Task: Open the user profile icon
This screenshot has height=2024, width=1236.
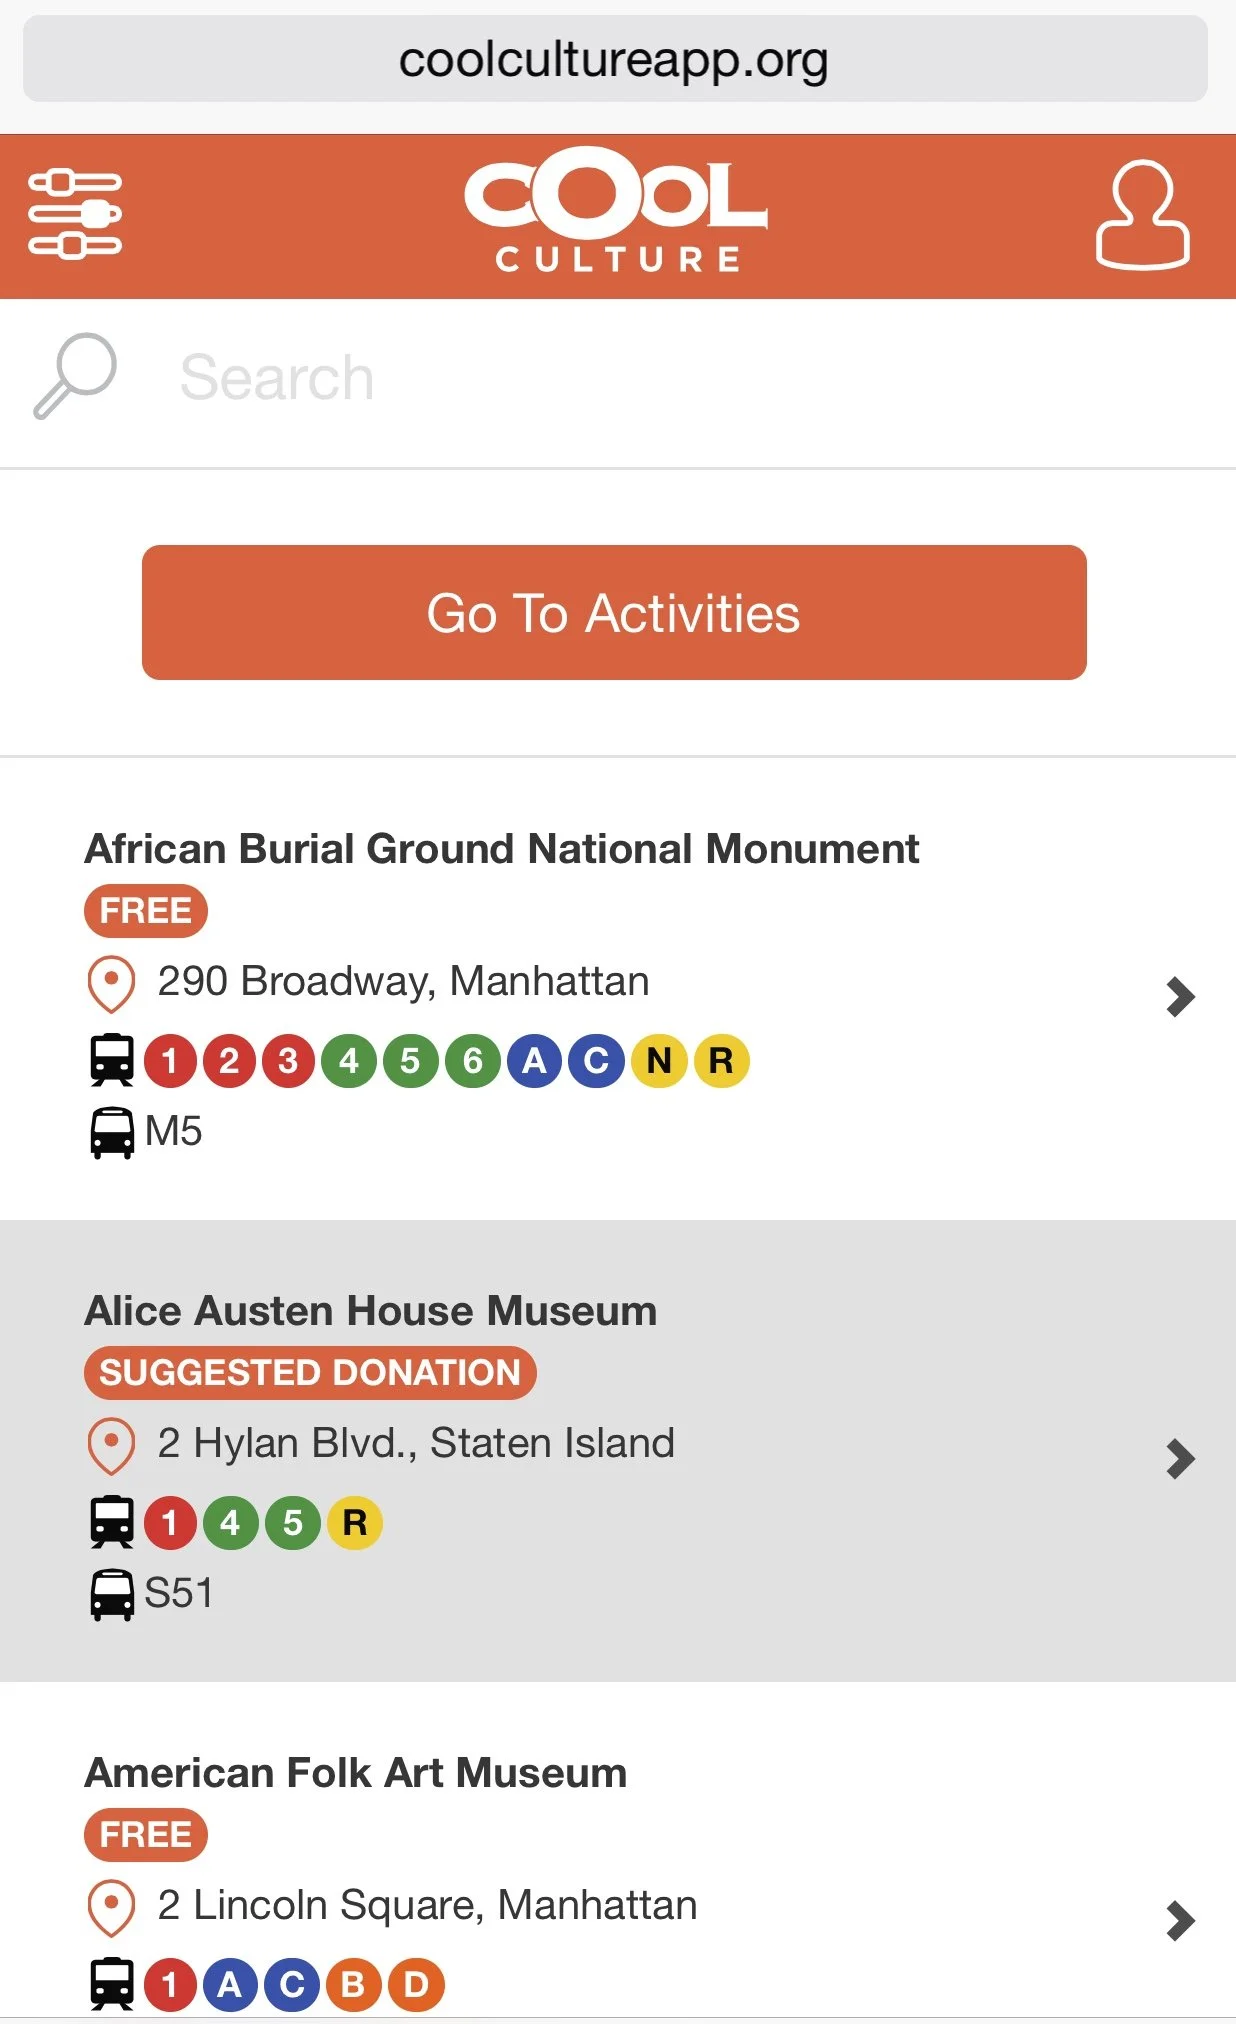Action: pos(1142,214)
